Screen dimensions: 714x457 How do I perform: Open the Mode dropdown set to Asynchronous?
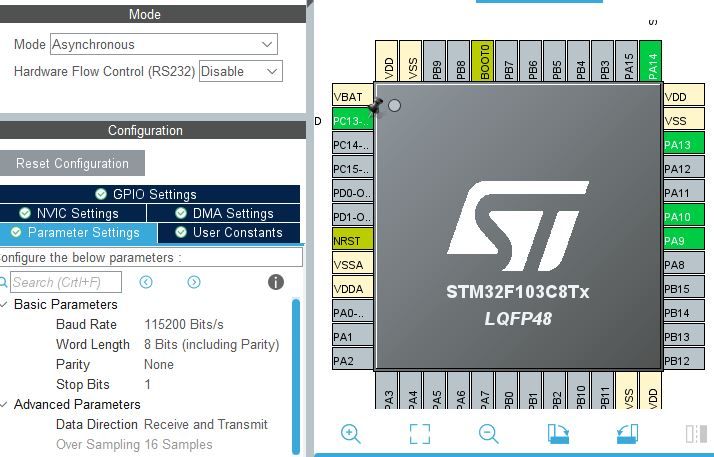(x=163, y=44)
